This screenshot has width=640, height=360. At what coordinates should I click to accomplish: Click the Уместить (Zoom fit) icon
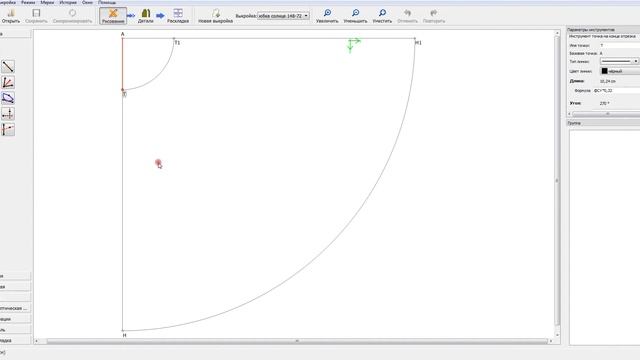382,16
